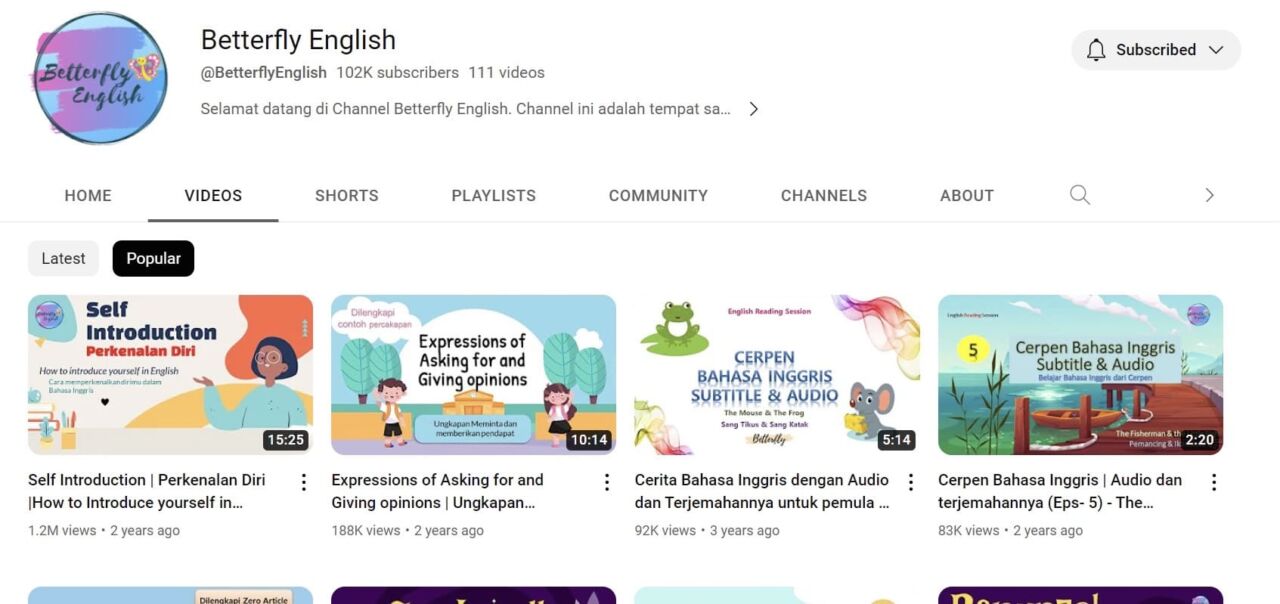Click the Betterfly English channel avatar
Screen dimensions: 1280x604
pyautogui.click(x=100, y=77)
